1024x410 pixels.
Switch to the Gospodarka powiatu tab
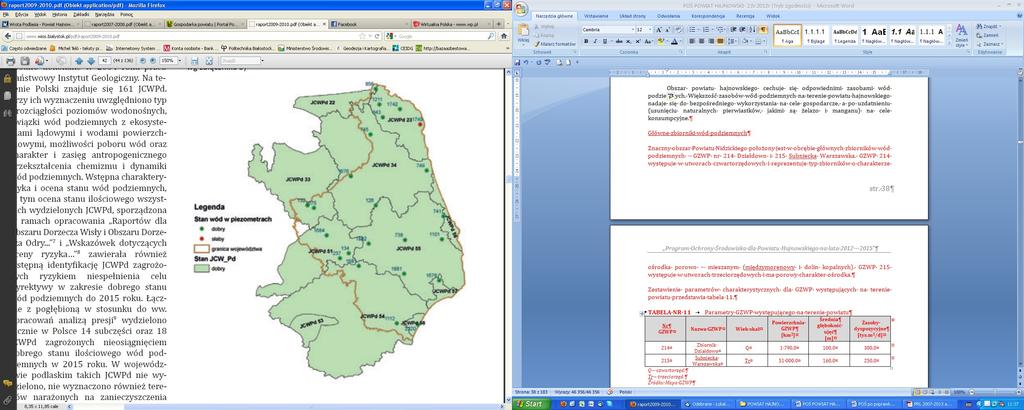(x=204, y=24)
